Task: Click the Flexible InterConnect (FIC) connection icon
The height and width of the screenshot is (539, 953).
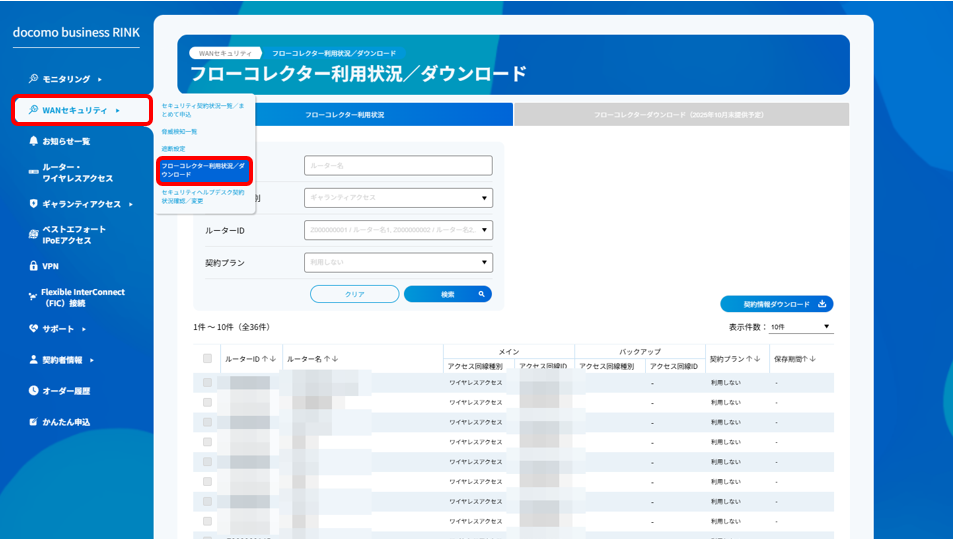Action: coord(33,297)
